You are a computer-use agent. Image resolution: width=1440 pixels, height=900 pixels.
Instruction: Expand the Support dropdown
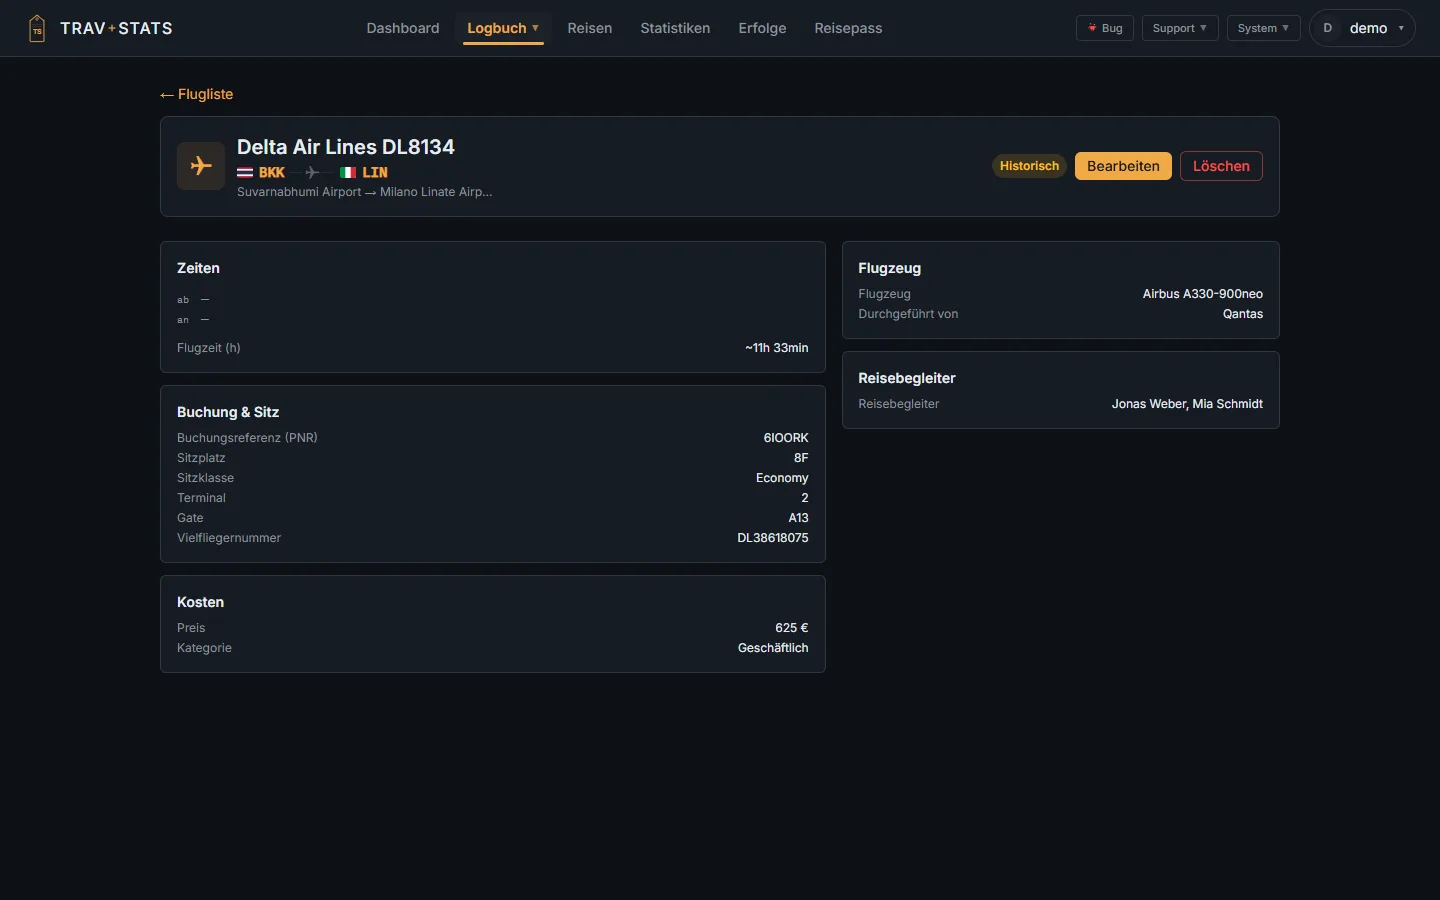point(1180,28)
